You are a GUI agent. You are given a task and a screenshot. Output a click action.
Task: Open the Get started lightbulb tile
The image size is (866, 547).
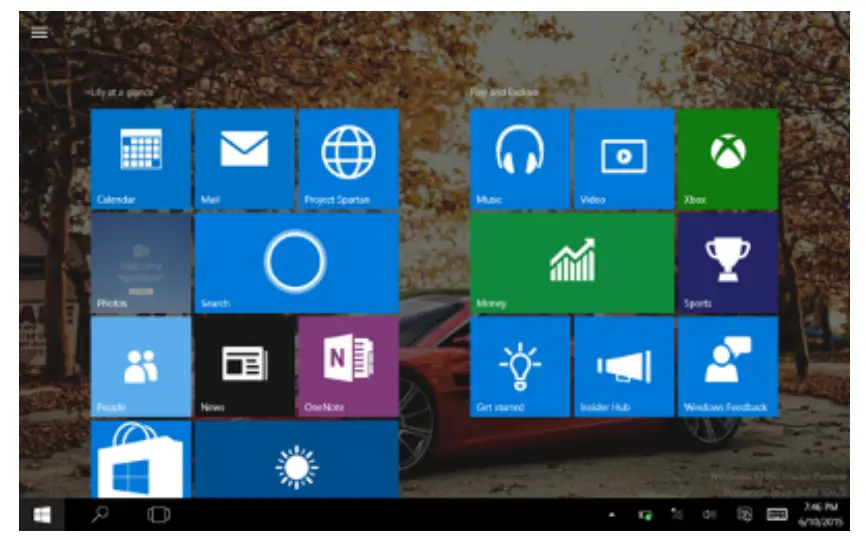coord(520,366)
